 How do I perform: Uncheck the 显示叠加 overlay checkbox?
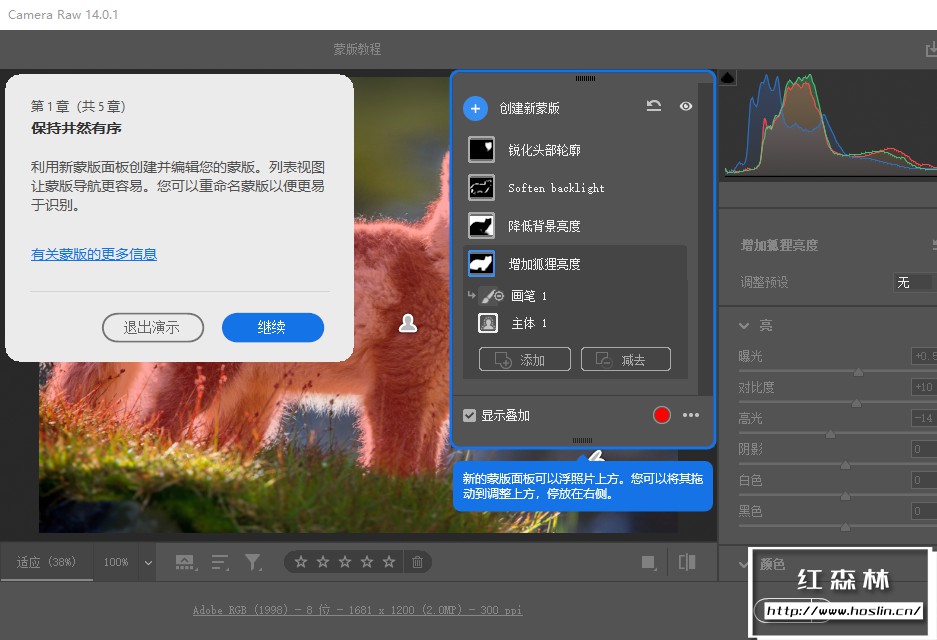pyautogui.click(x=470, y=415)
